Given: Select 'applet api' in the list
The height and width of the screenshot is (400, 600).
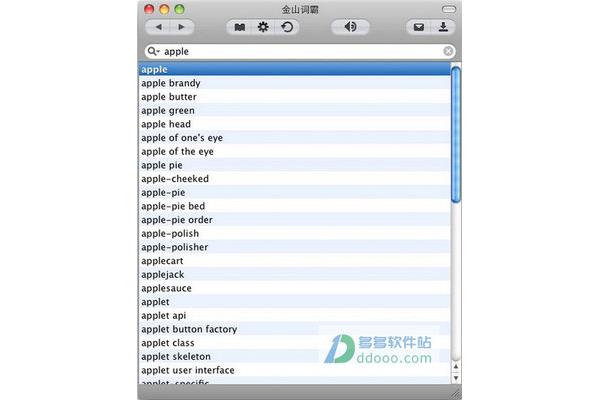Looking at the screenshot, I should (x=295, y=316).
